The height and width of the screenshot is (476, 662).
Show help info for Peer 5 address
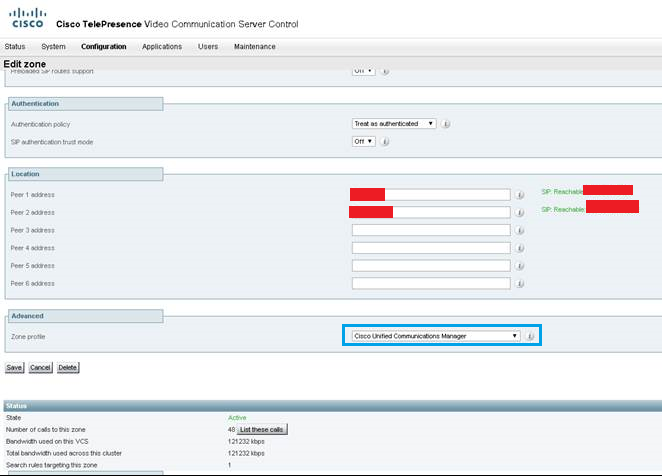pyautogui.click(x=521, y=266)
